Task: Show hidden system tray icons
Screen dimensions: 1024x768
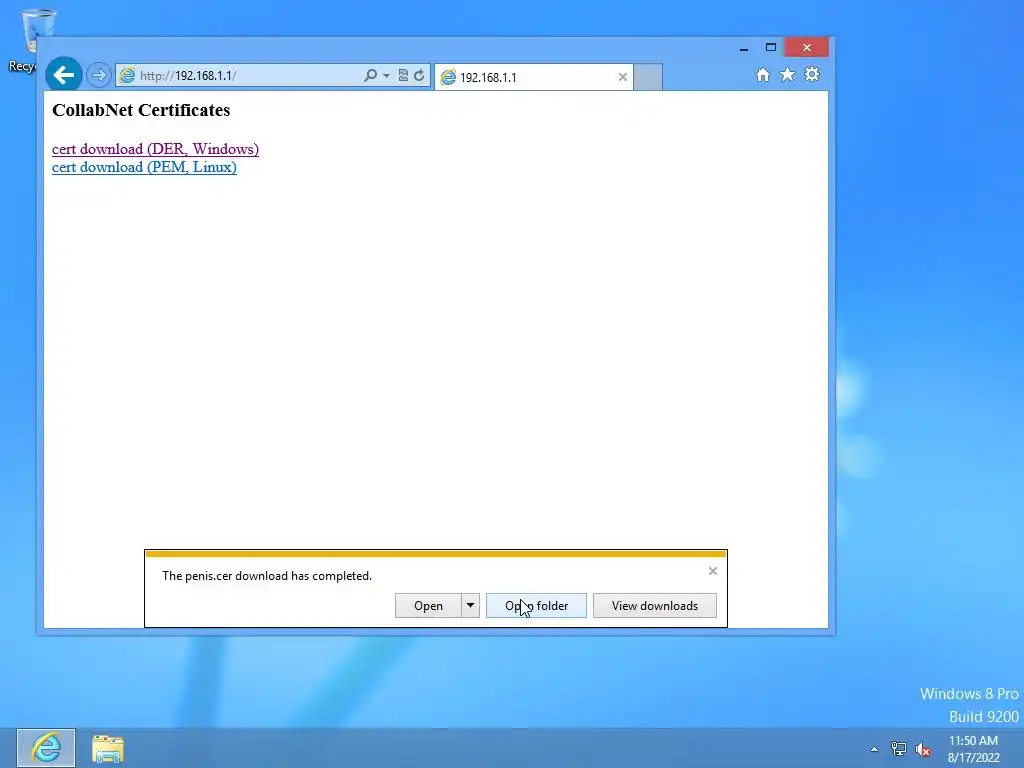Action: coord(874,749)
